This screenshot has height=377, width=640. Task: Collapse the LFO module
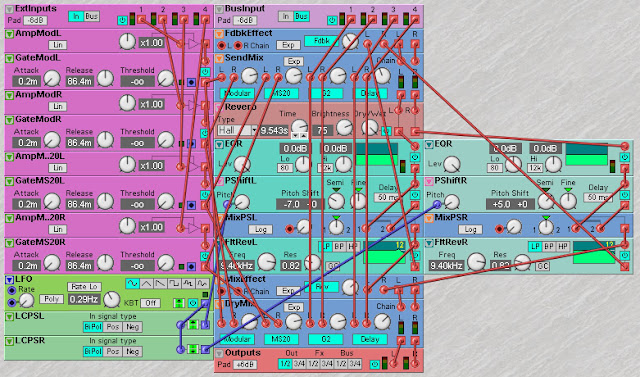[9, 280]
